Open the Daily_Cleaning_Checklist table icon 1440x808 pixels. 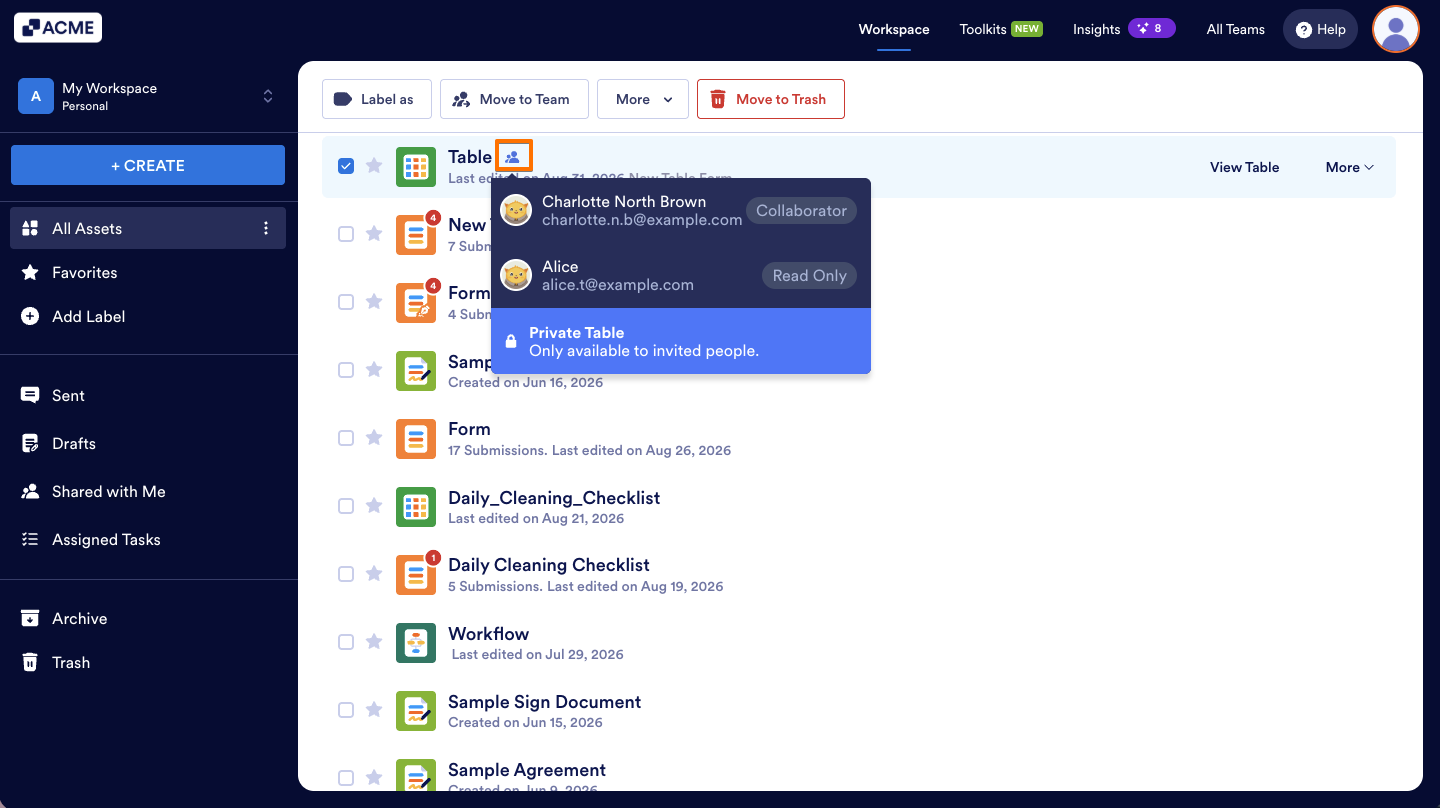416,507
